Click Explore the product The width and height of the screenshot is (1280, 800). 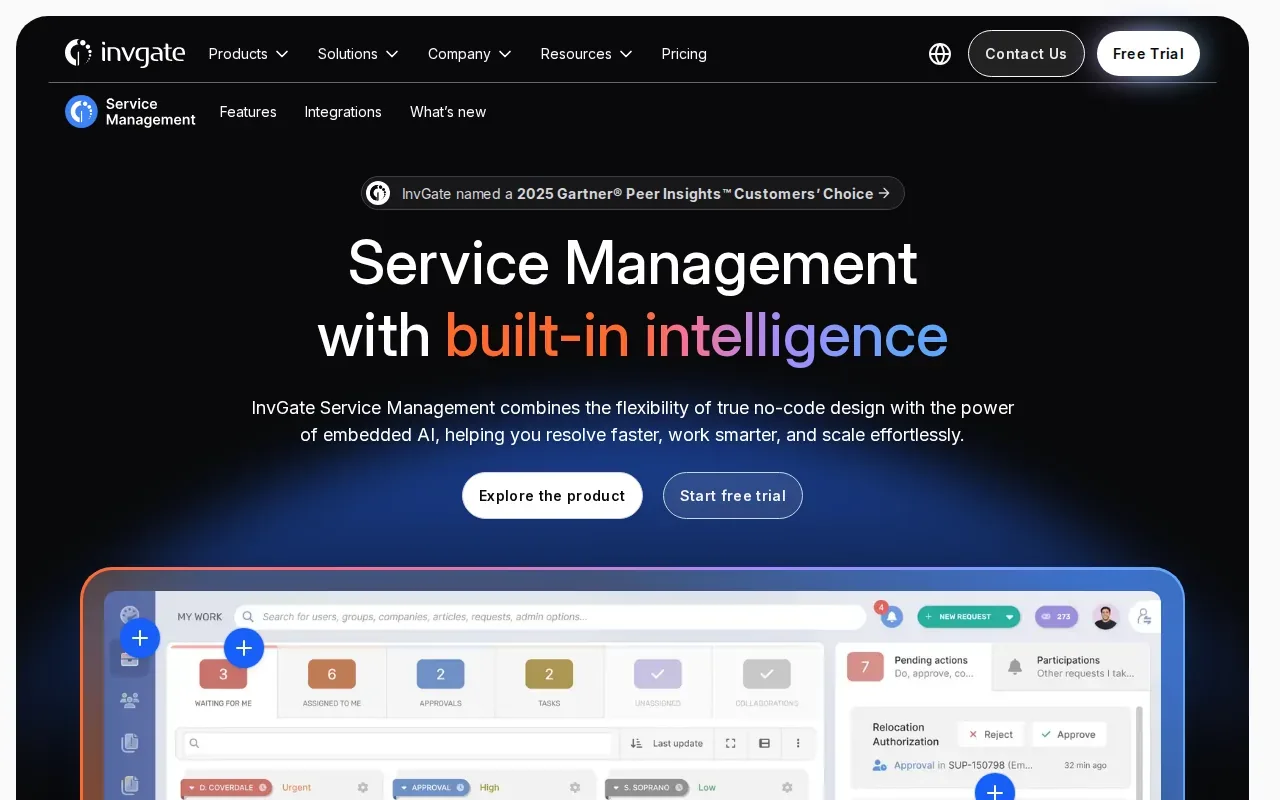[x=552, y=496]
